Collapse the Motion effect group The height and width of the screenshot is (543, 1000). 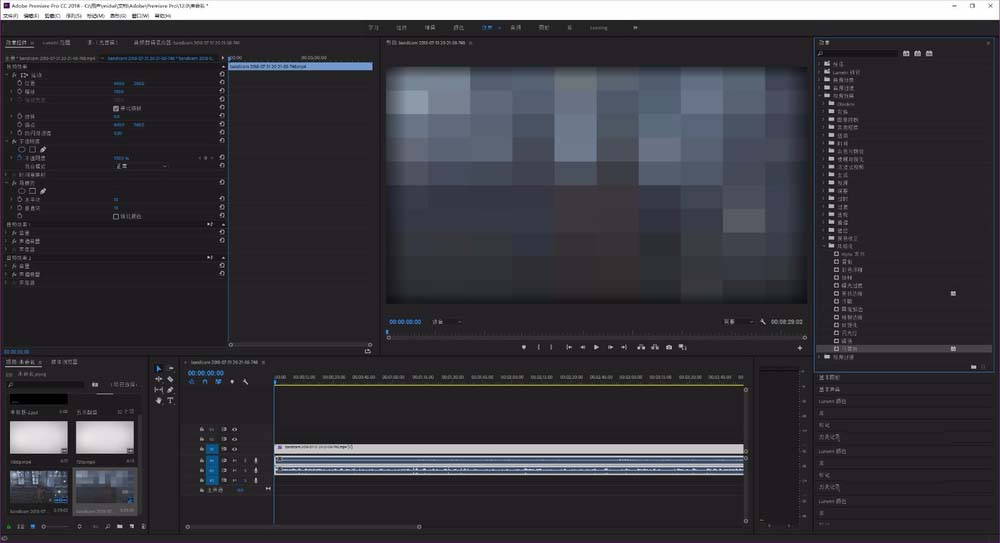[x=7, y=75]
